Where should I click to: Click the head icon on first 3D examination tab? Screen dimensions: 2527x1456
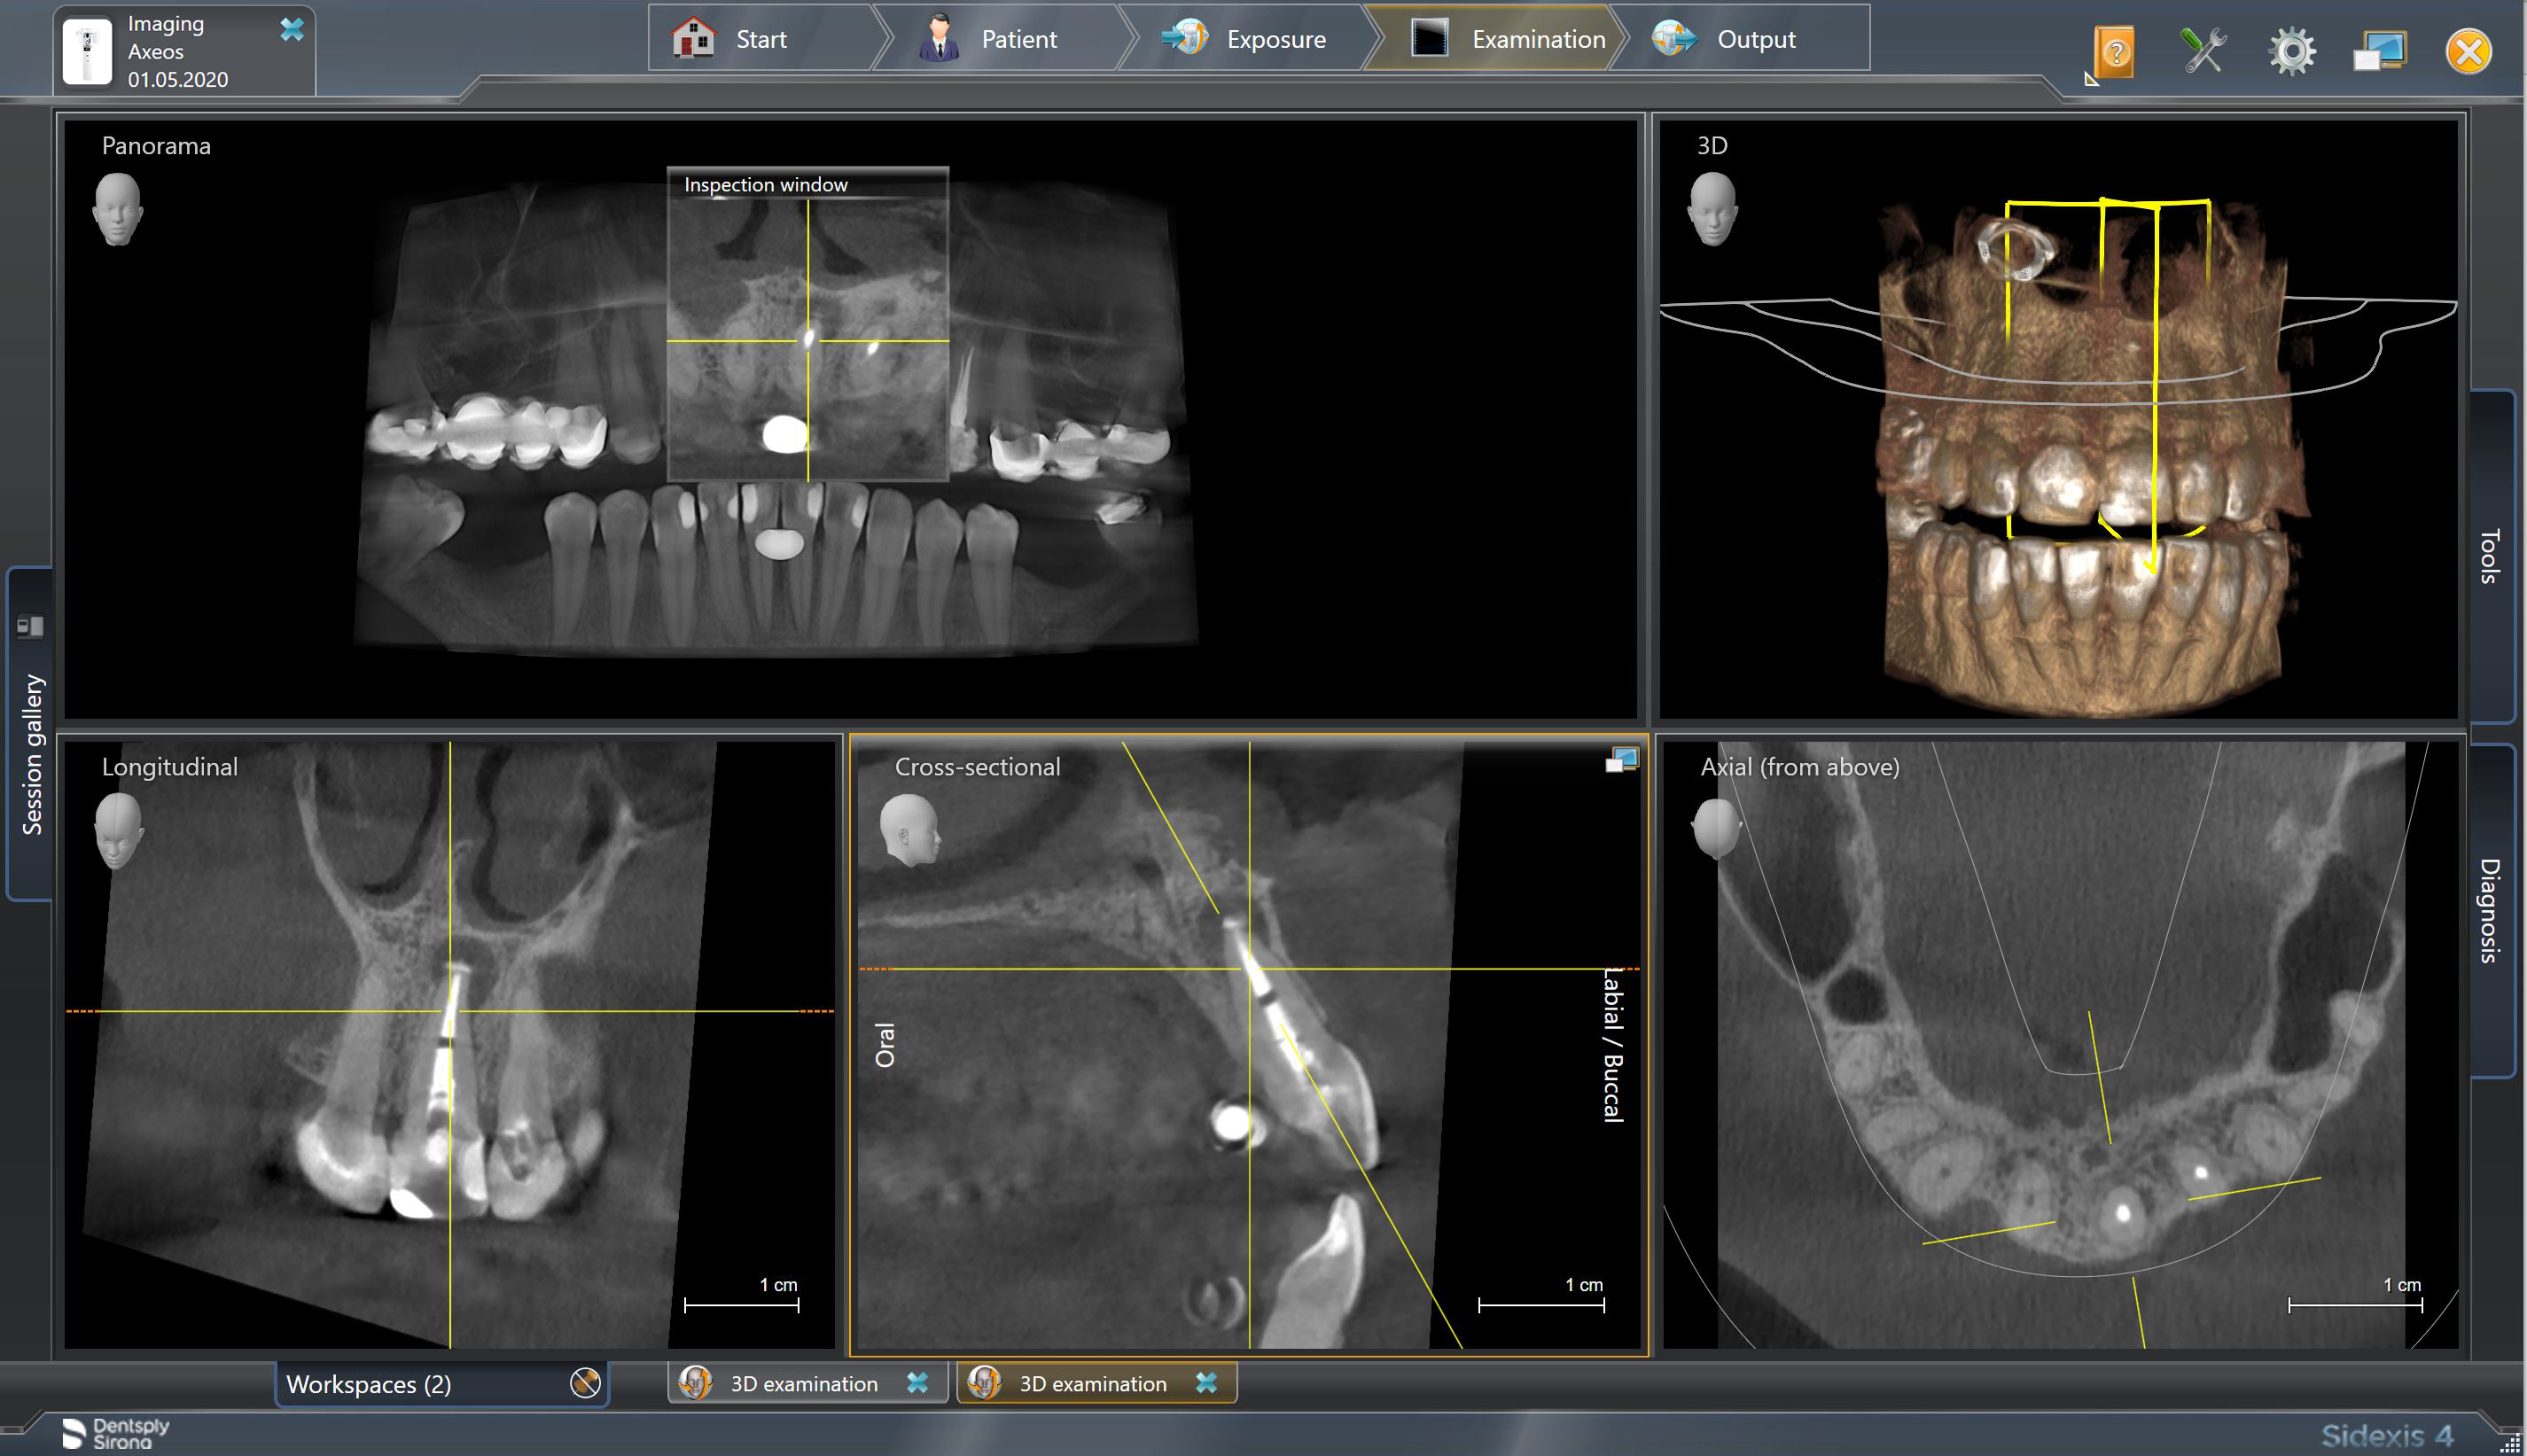coord(694,1383)
